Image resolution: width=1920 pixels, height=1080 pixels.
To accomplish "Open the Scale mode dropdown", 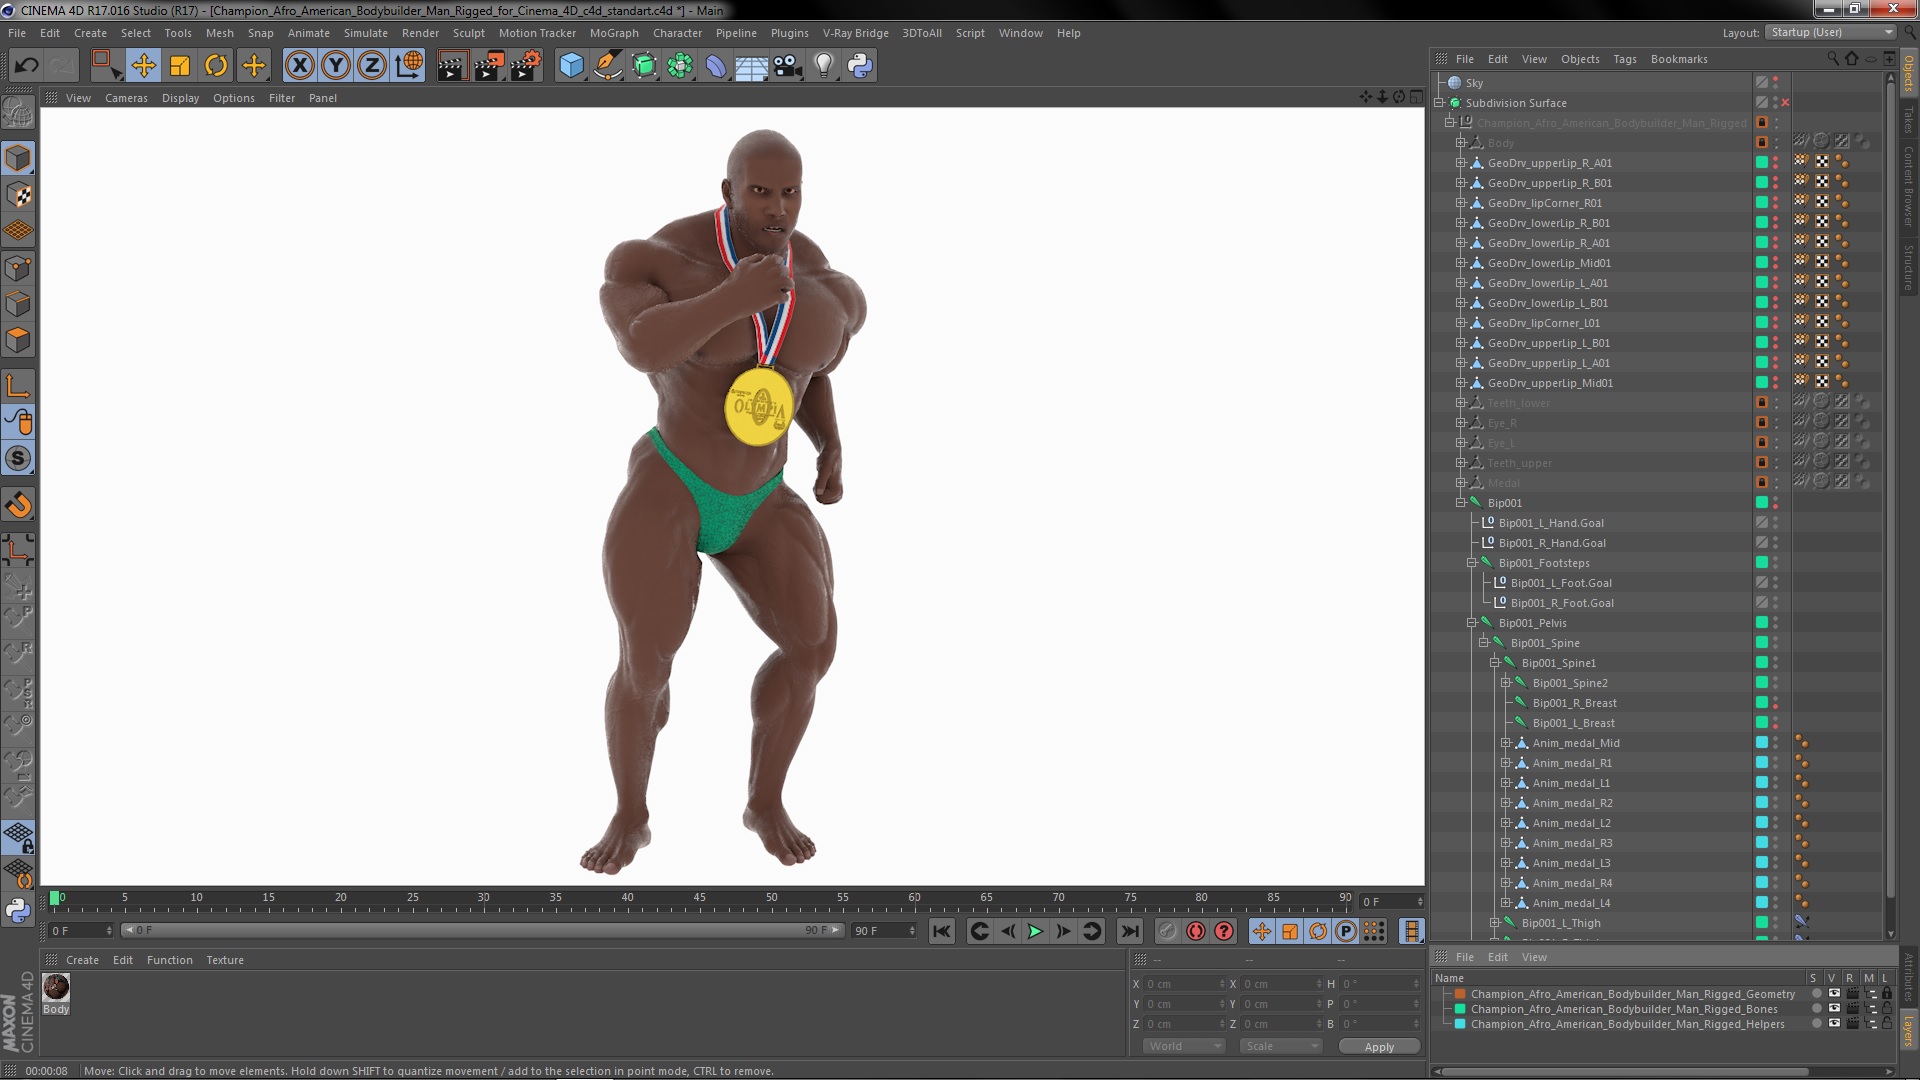I will [1280, 1046].
